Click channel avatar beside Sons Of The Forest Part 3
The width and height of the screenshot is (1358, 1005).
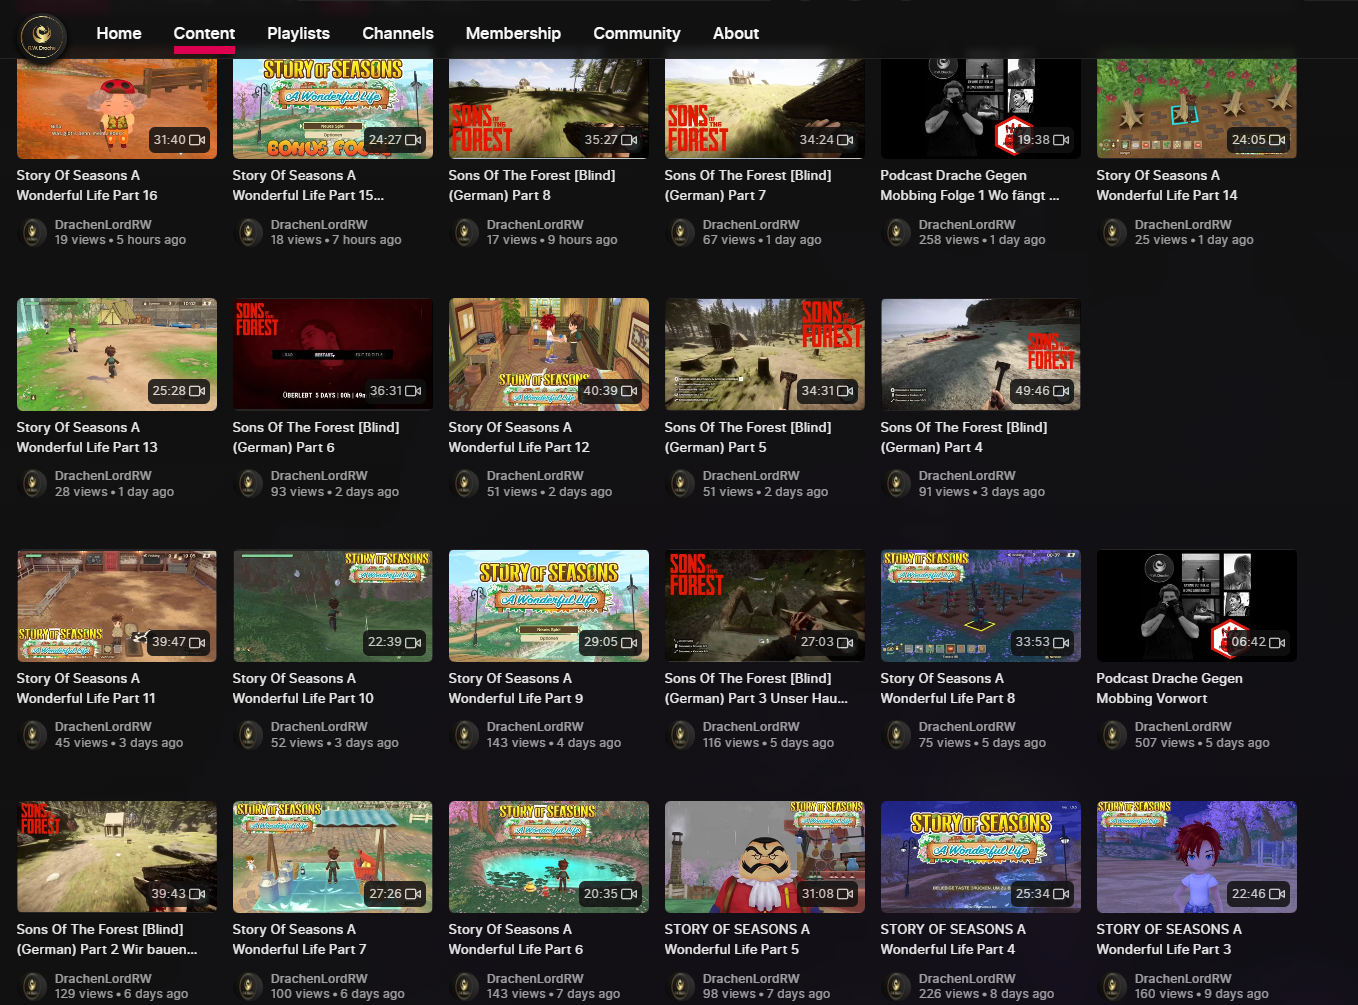[682, 735]
